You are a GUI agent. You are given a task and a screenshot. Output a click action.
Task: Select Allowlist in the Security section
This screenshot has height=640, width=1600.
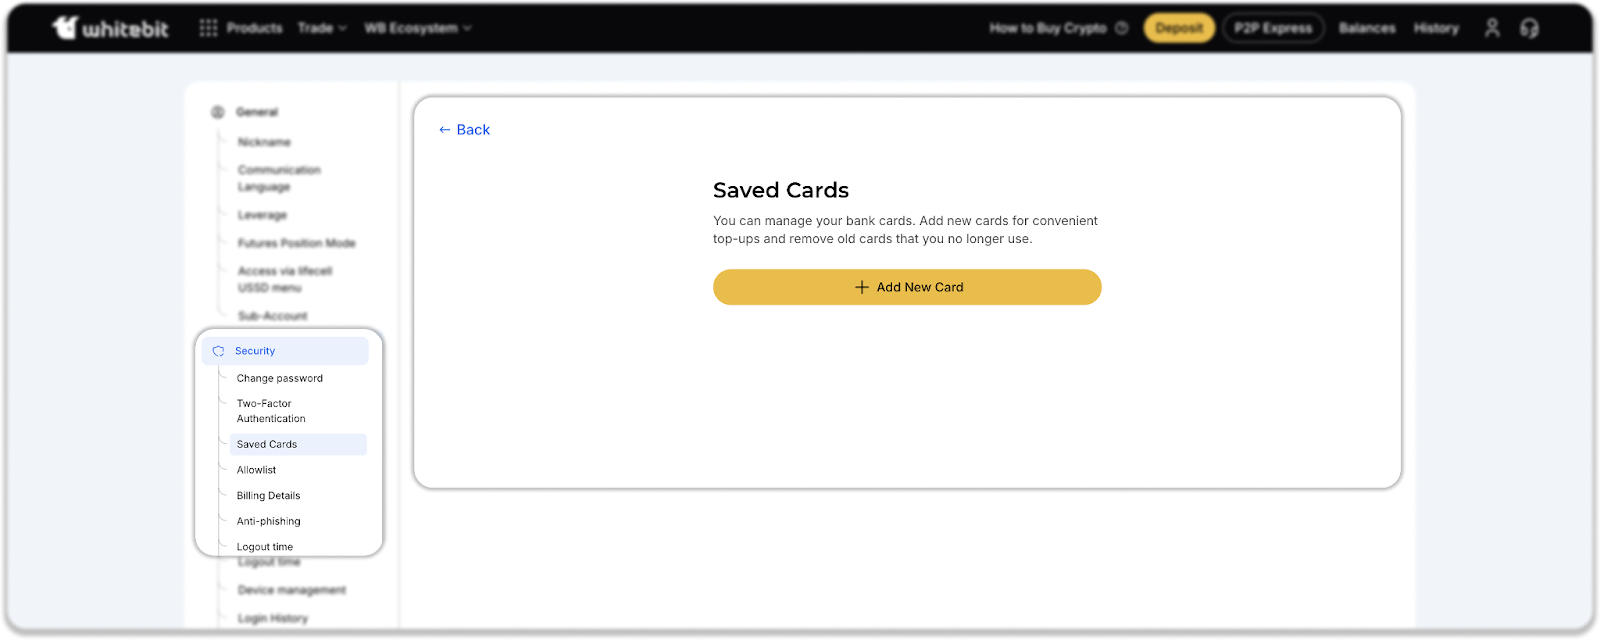click(257, 470)
